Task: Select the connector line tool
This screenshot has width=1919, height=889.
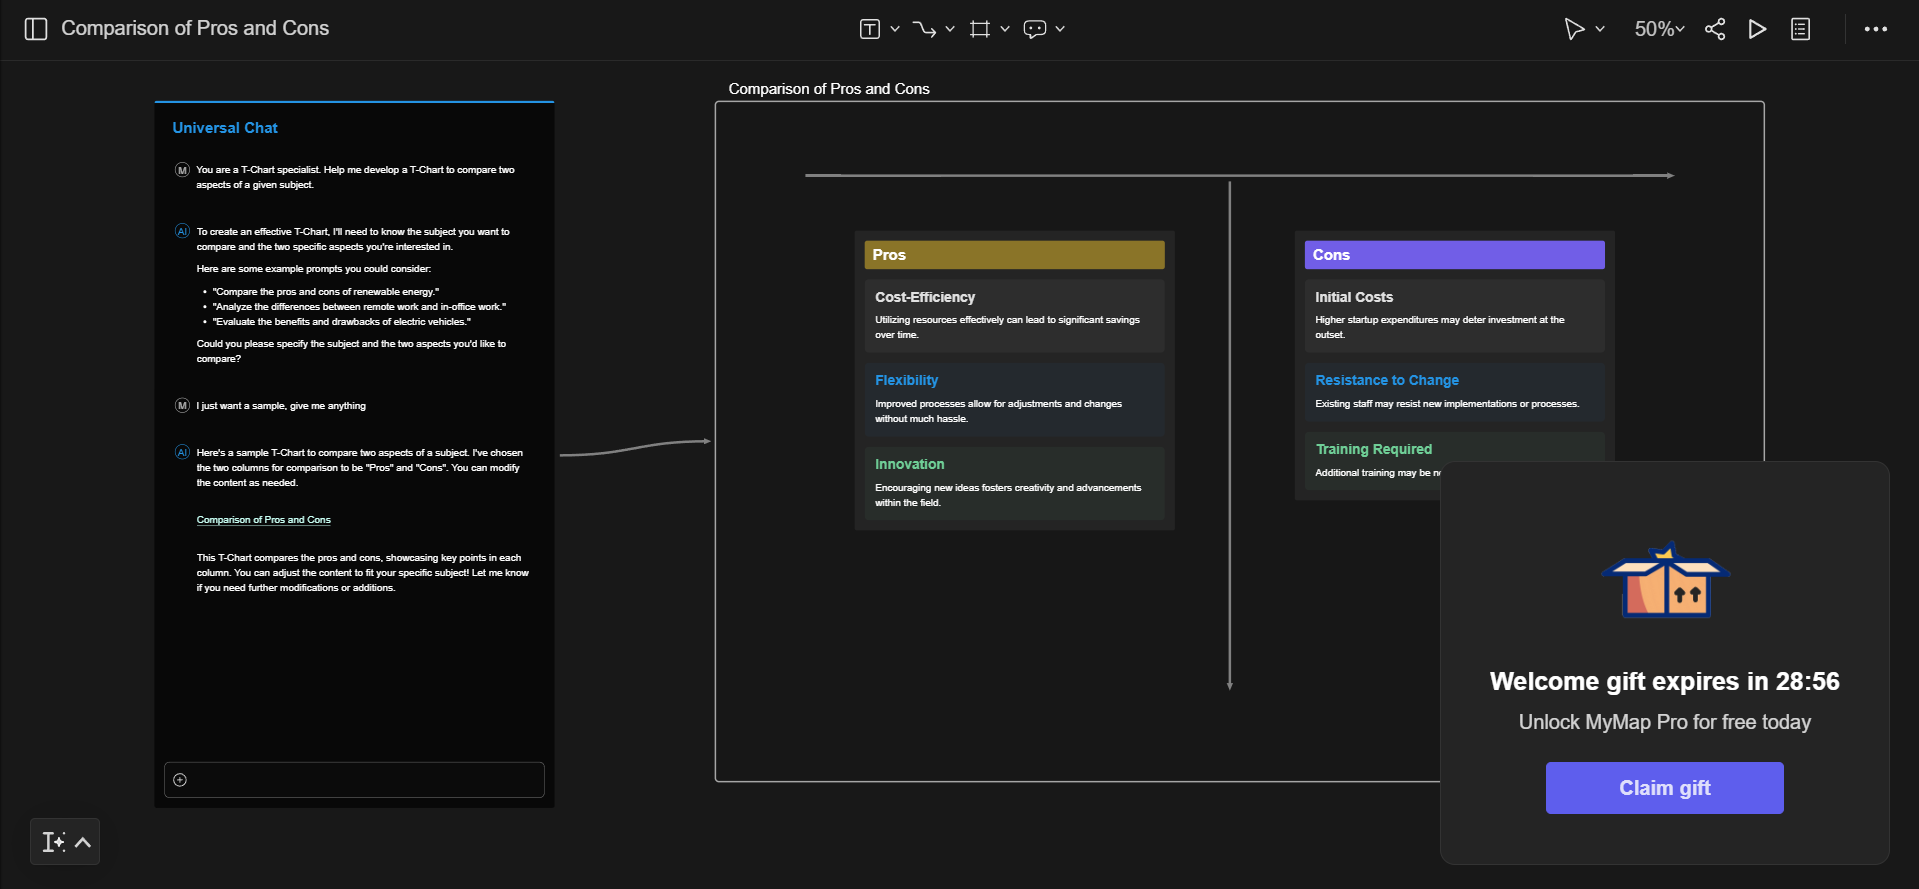Action: coord(924,29)
